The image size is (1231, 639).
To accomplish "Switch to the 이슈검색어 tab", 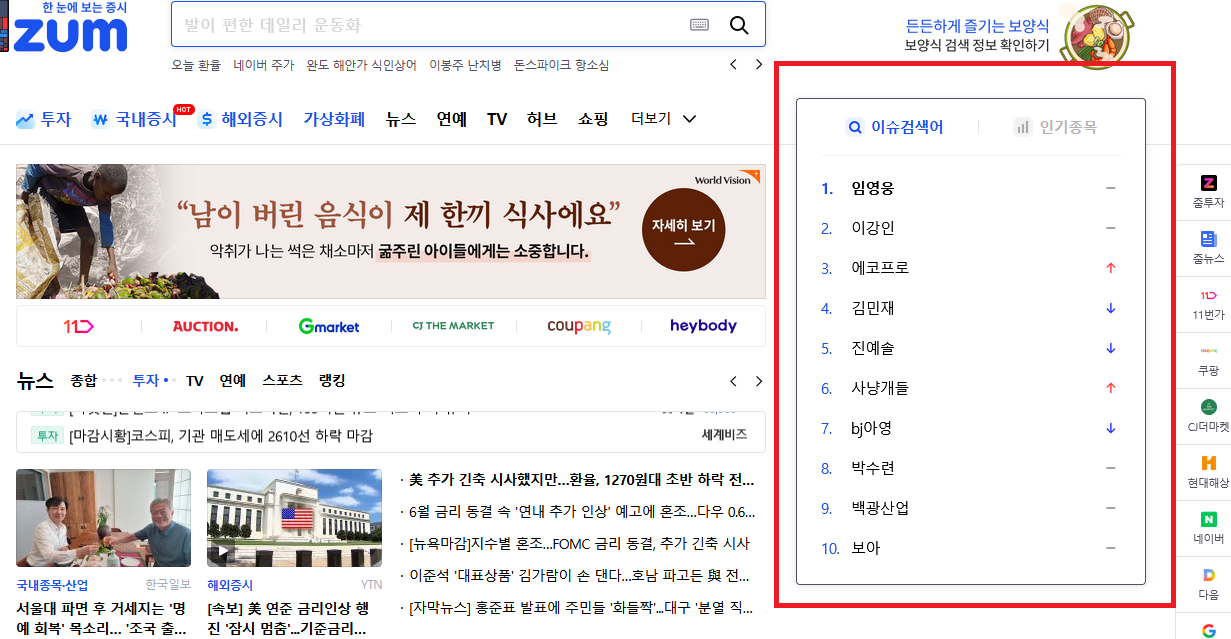I will [895, 127].
